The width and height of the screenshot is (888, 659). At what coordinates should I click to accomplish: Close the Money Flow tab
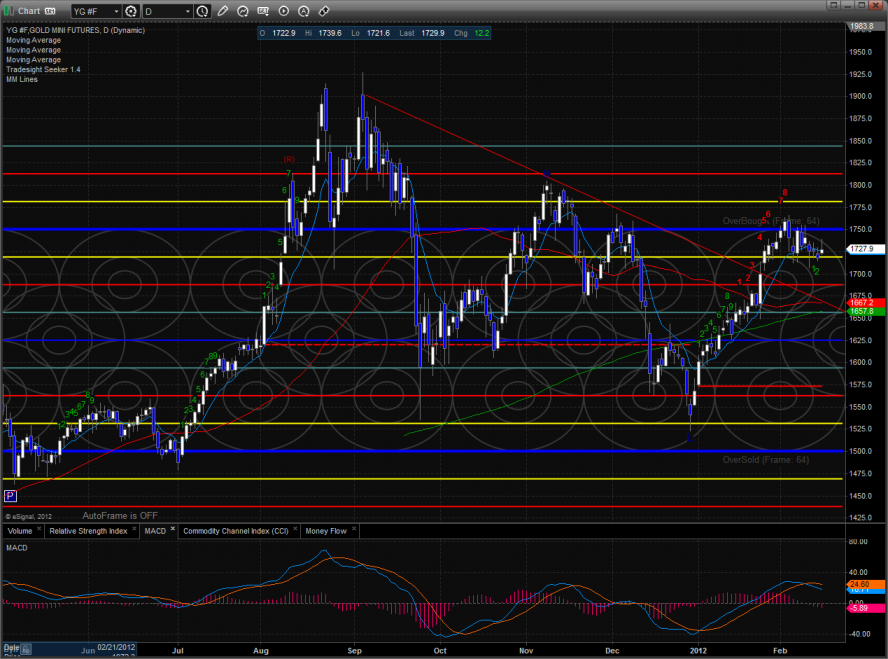[x=354, y=529]
